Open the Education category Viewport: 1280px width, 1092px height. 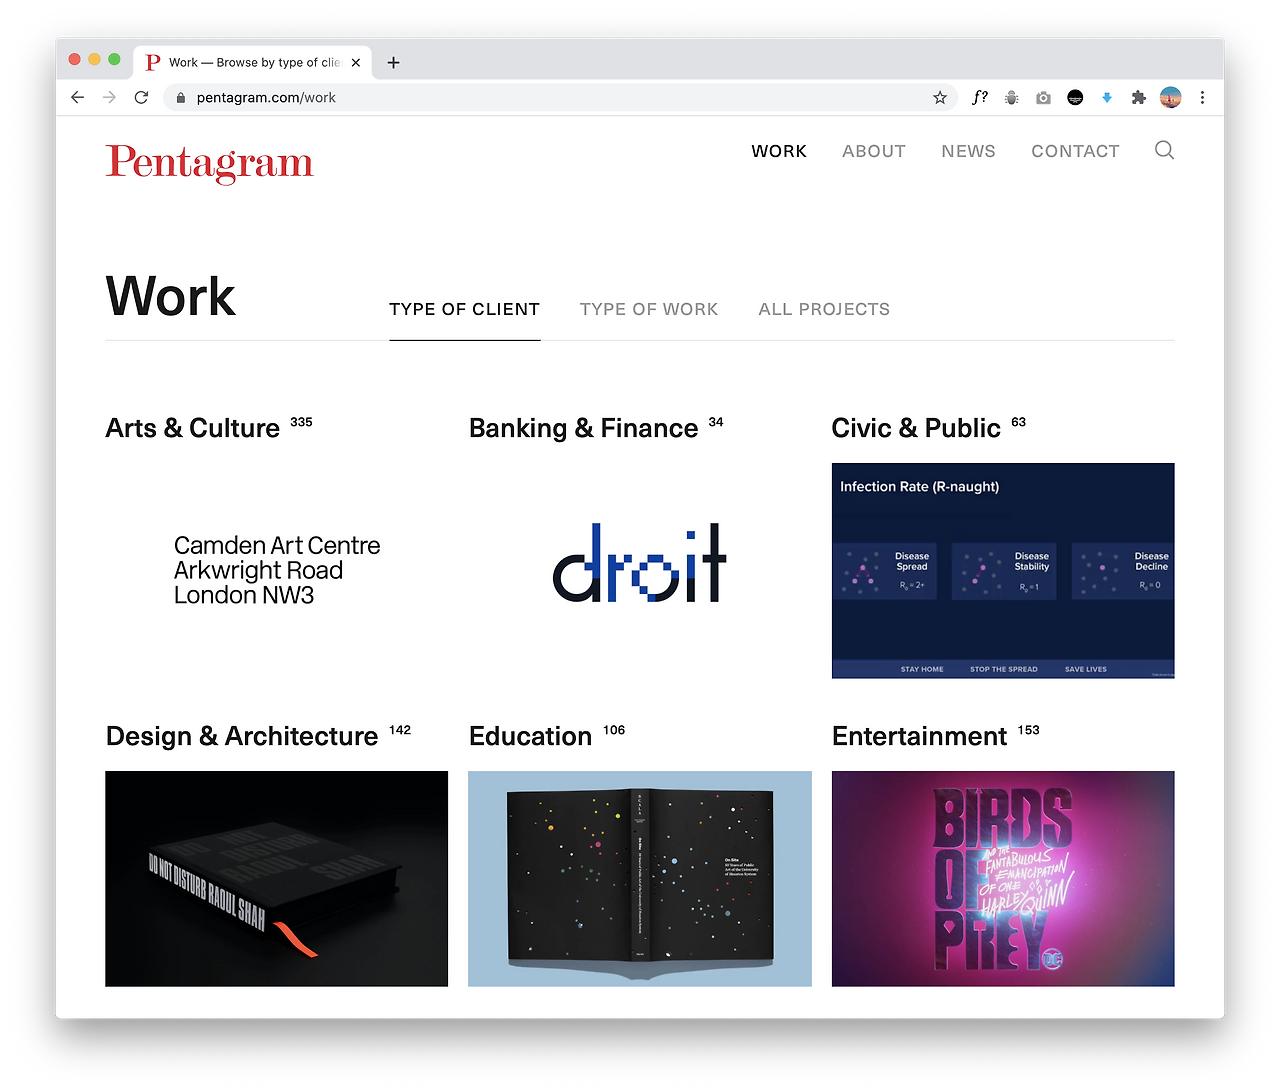click(531, 736)
